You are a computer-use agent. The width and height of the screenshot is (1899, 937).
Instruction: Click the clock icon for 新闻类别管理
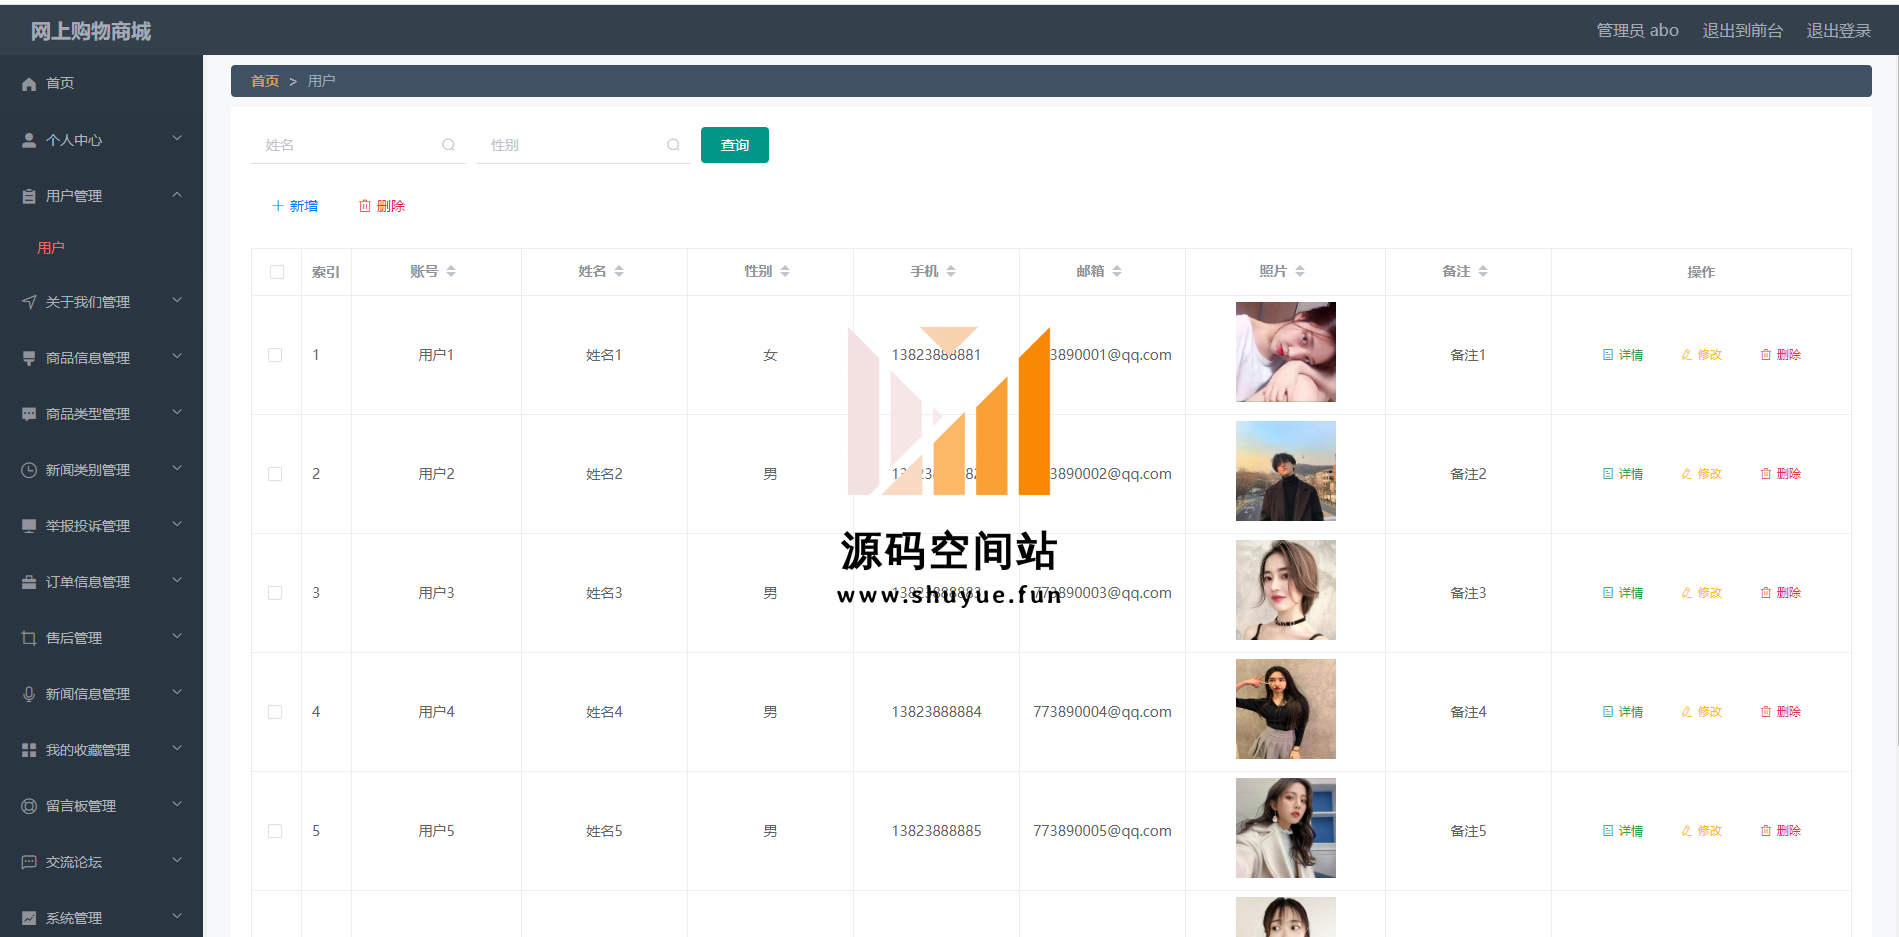[x=29, y=470]
